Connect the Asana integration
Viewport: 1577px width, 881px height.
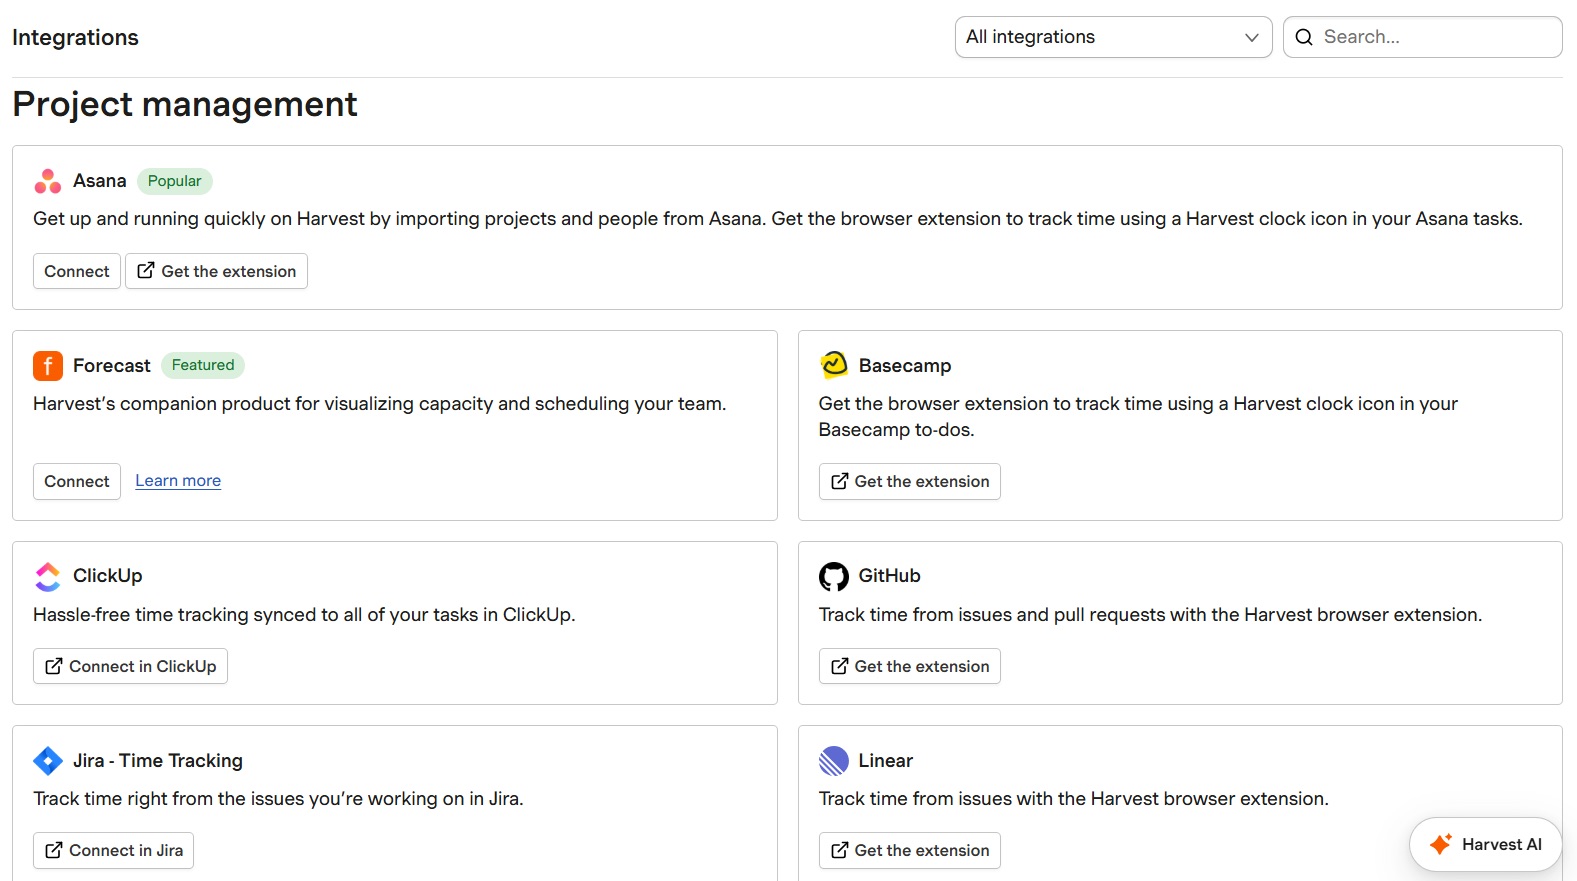point(77,271)
